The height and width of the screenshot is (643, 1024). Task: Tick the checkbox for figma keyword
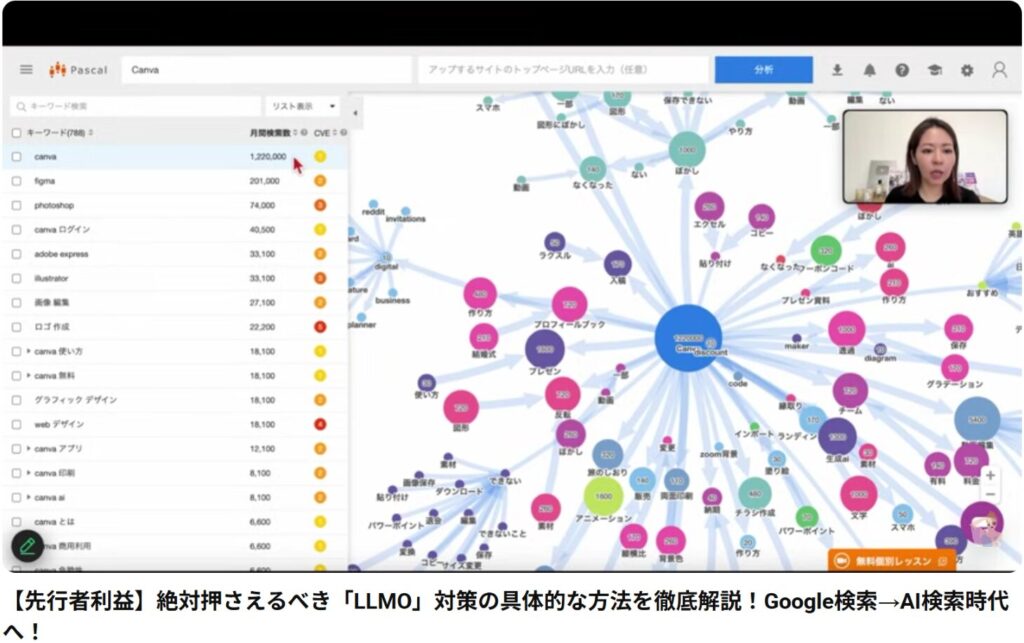pyautogui.click(x=16, y=181)
